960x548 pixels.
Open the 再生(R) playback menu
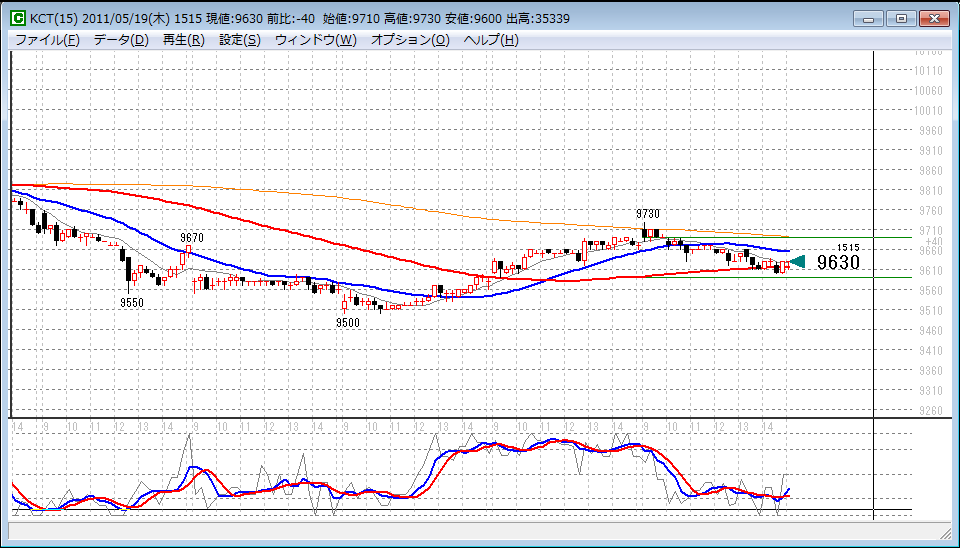183,40
